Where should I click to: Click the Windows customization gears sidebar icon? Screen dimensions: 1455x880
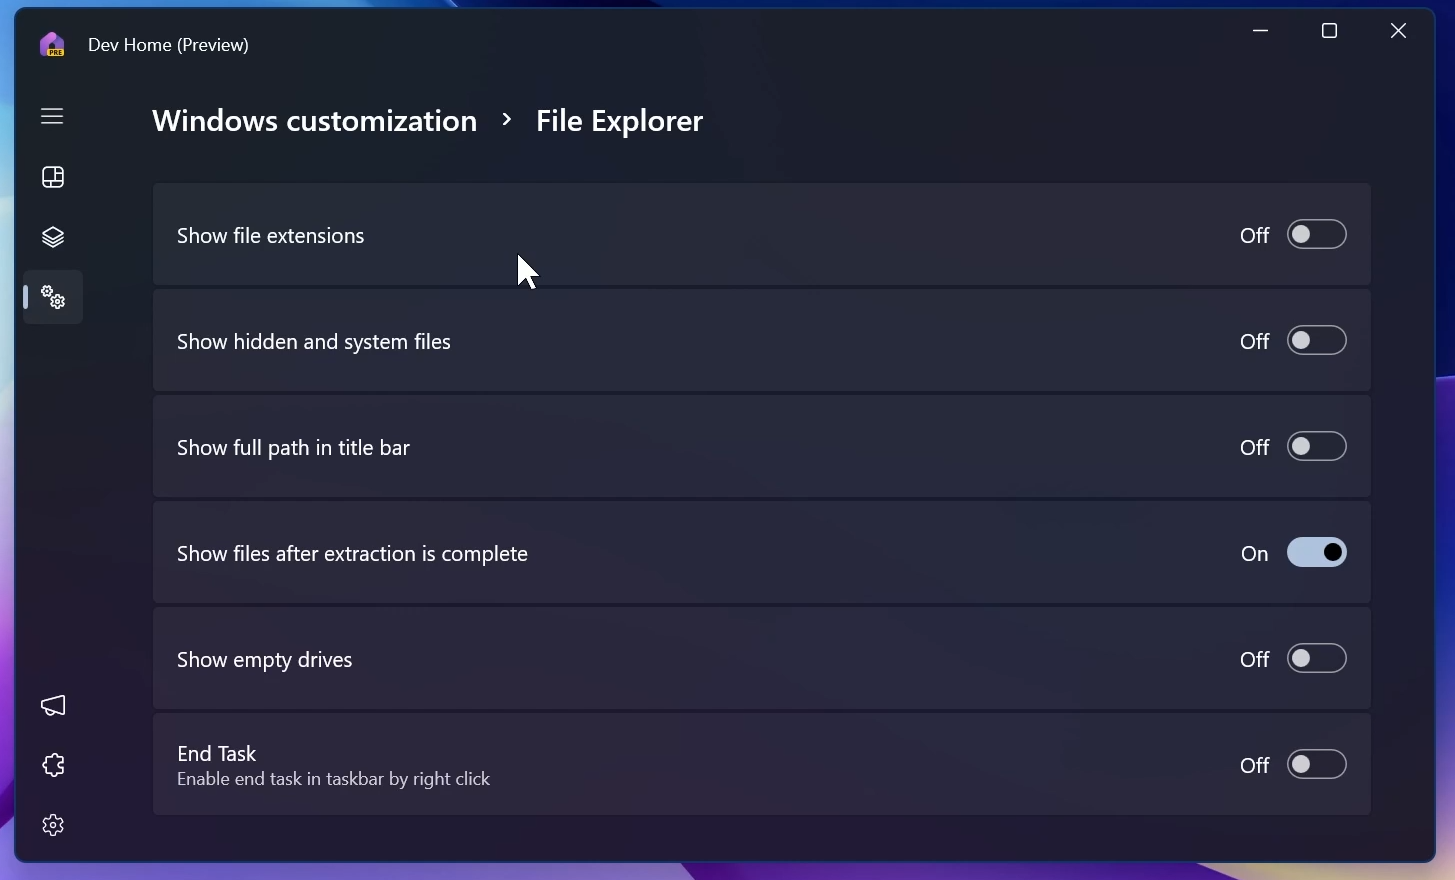(51, 297)
